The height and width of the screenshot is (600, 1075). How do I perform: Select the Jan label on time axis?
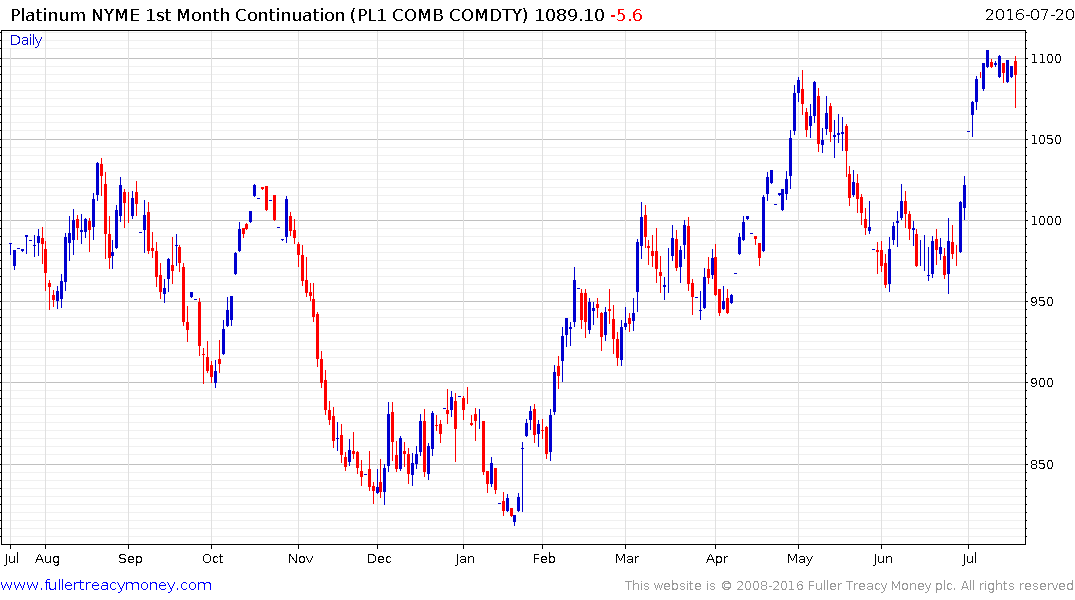tap(465, 559)
